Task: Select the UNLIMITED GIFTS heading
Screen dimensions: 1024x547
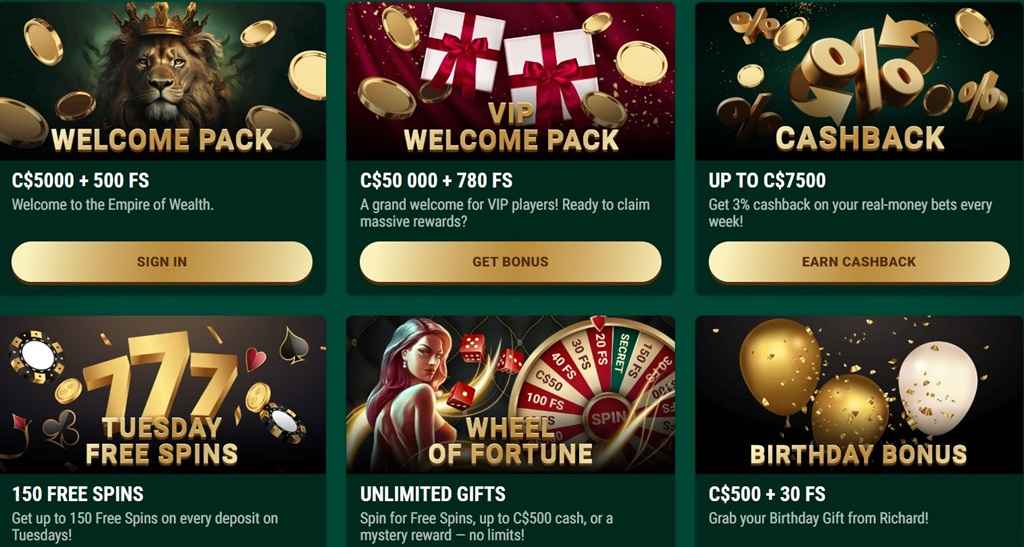Action: [433, 494]
